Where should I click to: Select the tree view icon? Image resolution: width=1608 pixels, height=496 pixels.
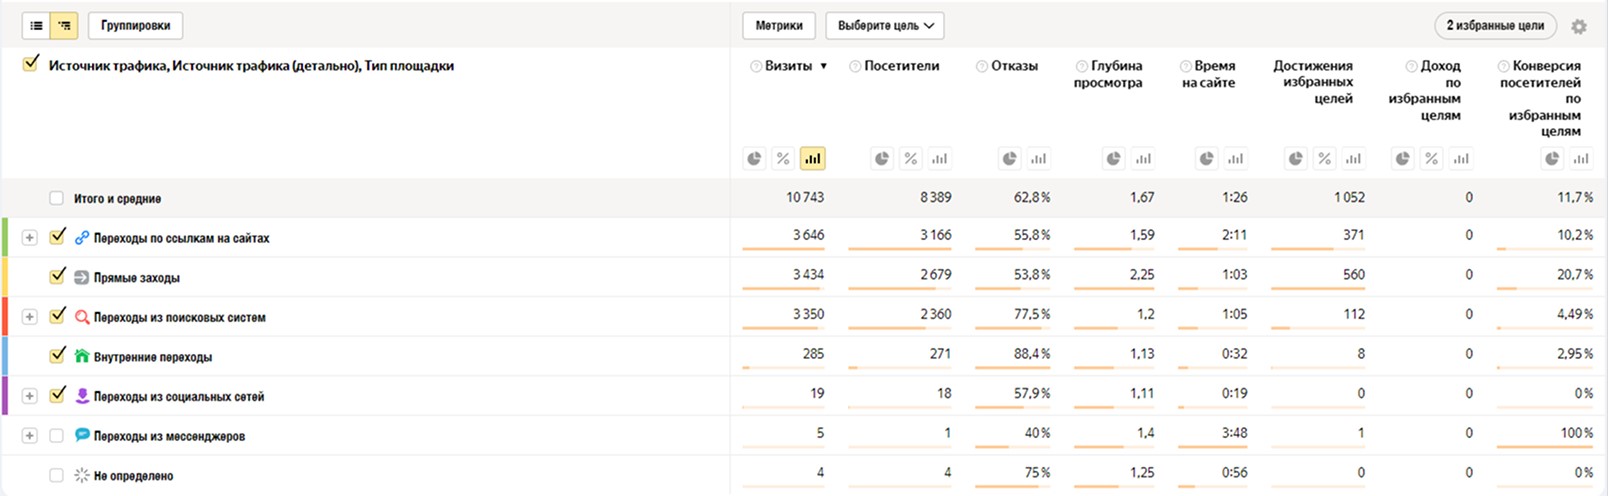pyautogui.click(x=64, y=26)
